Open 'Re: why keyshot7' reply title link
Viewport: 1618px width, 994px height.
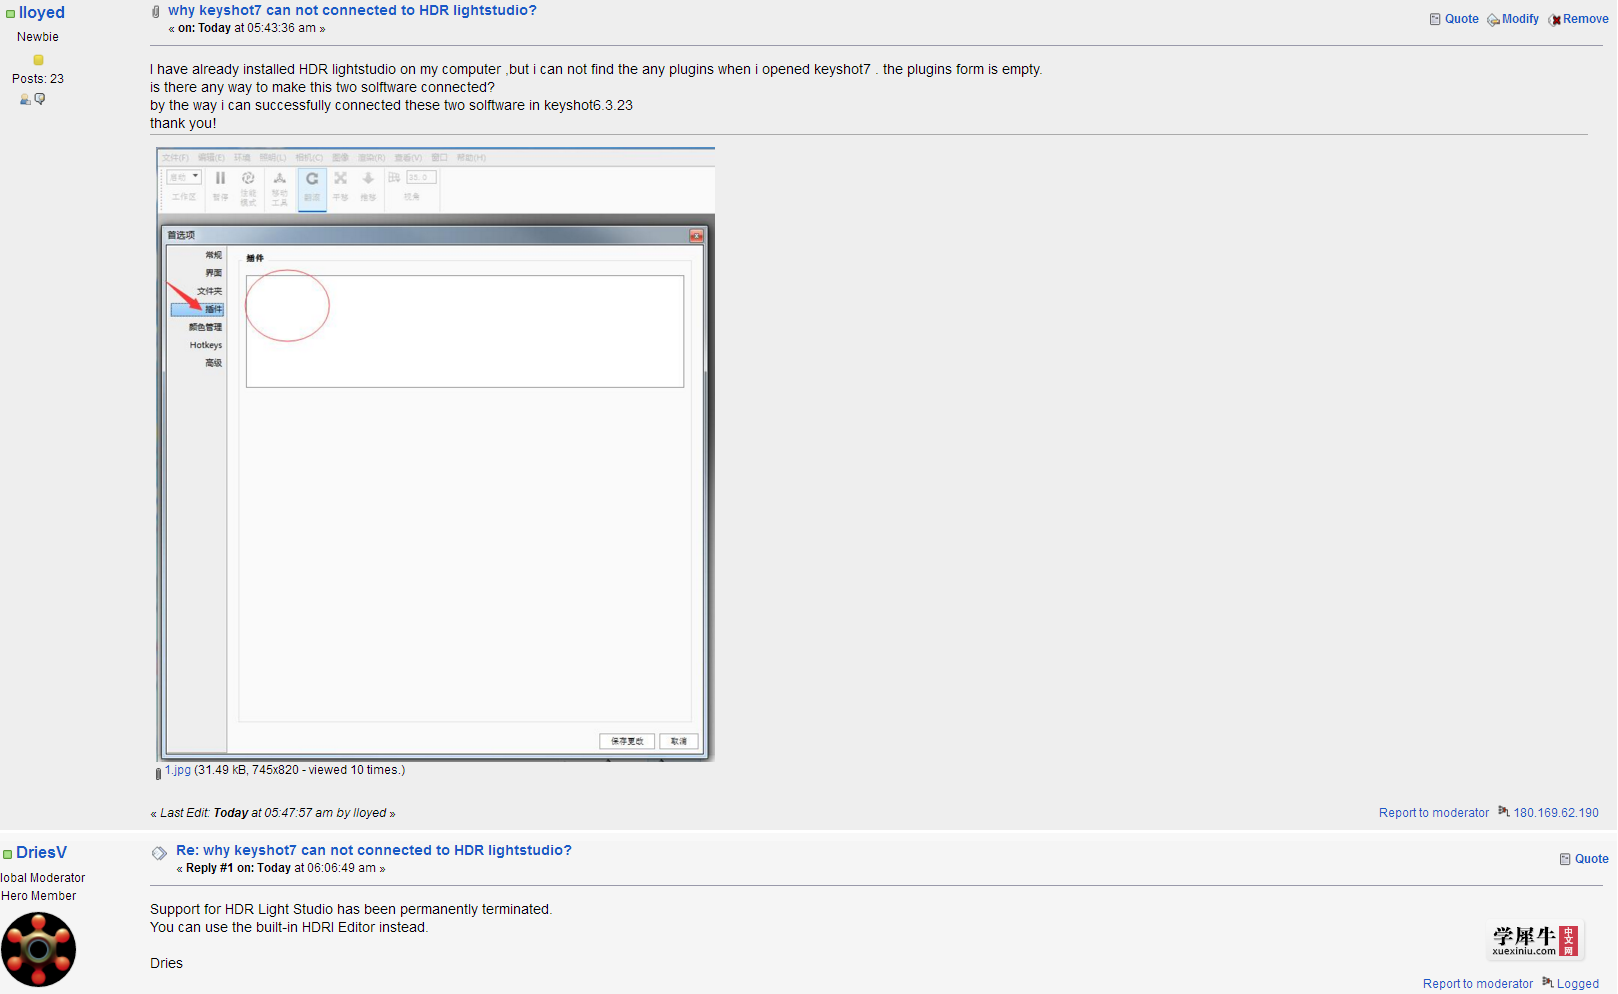click(374, 850)
